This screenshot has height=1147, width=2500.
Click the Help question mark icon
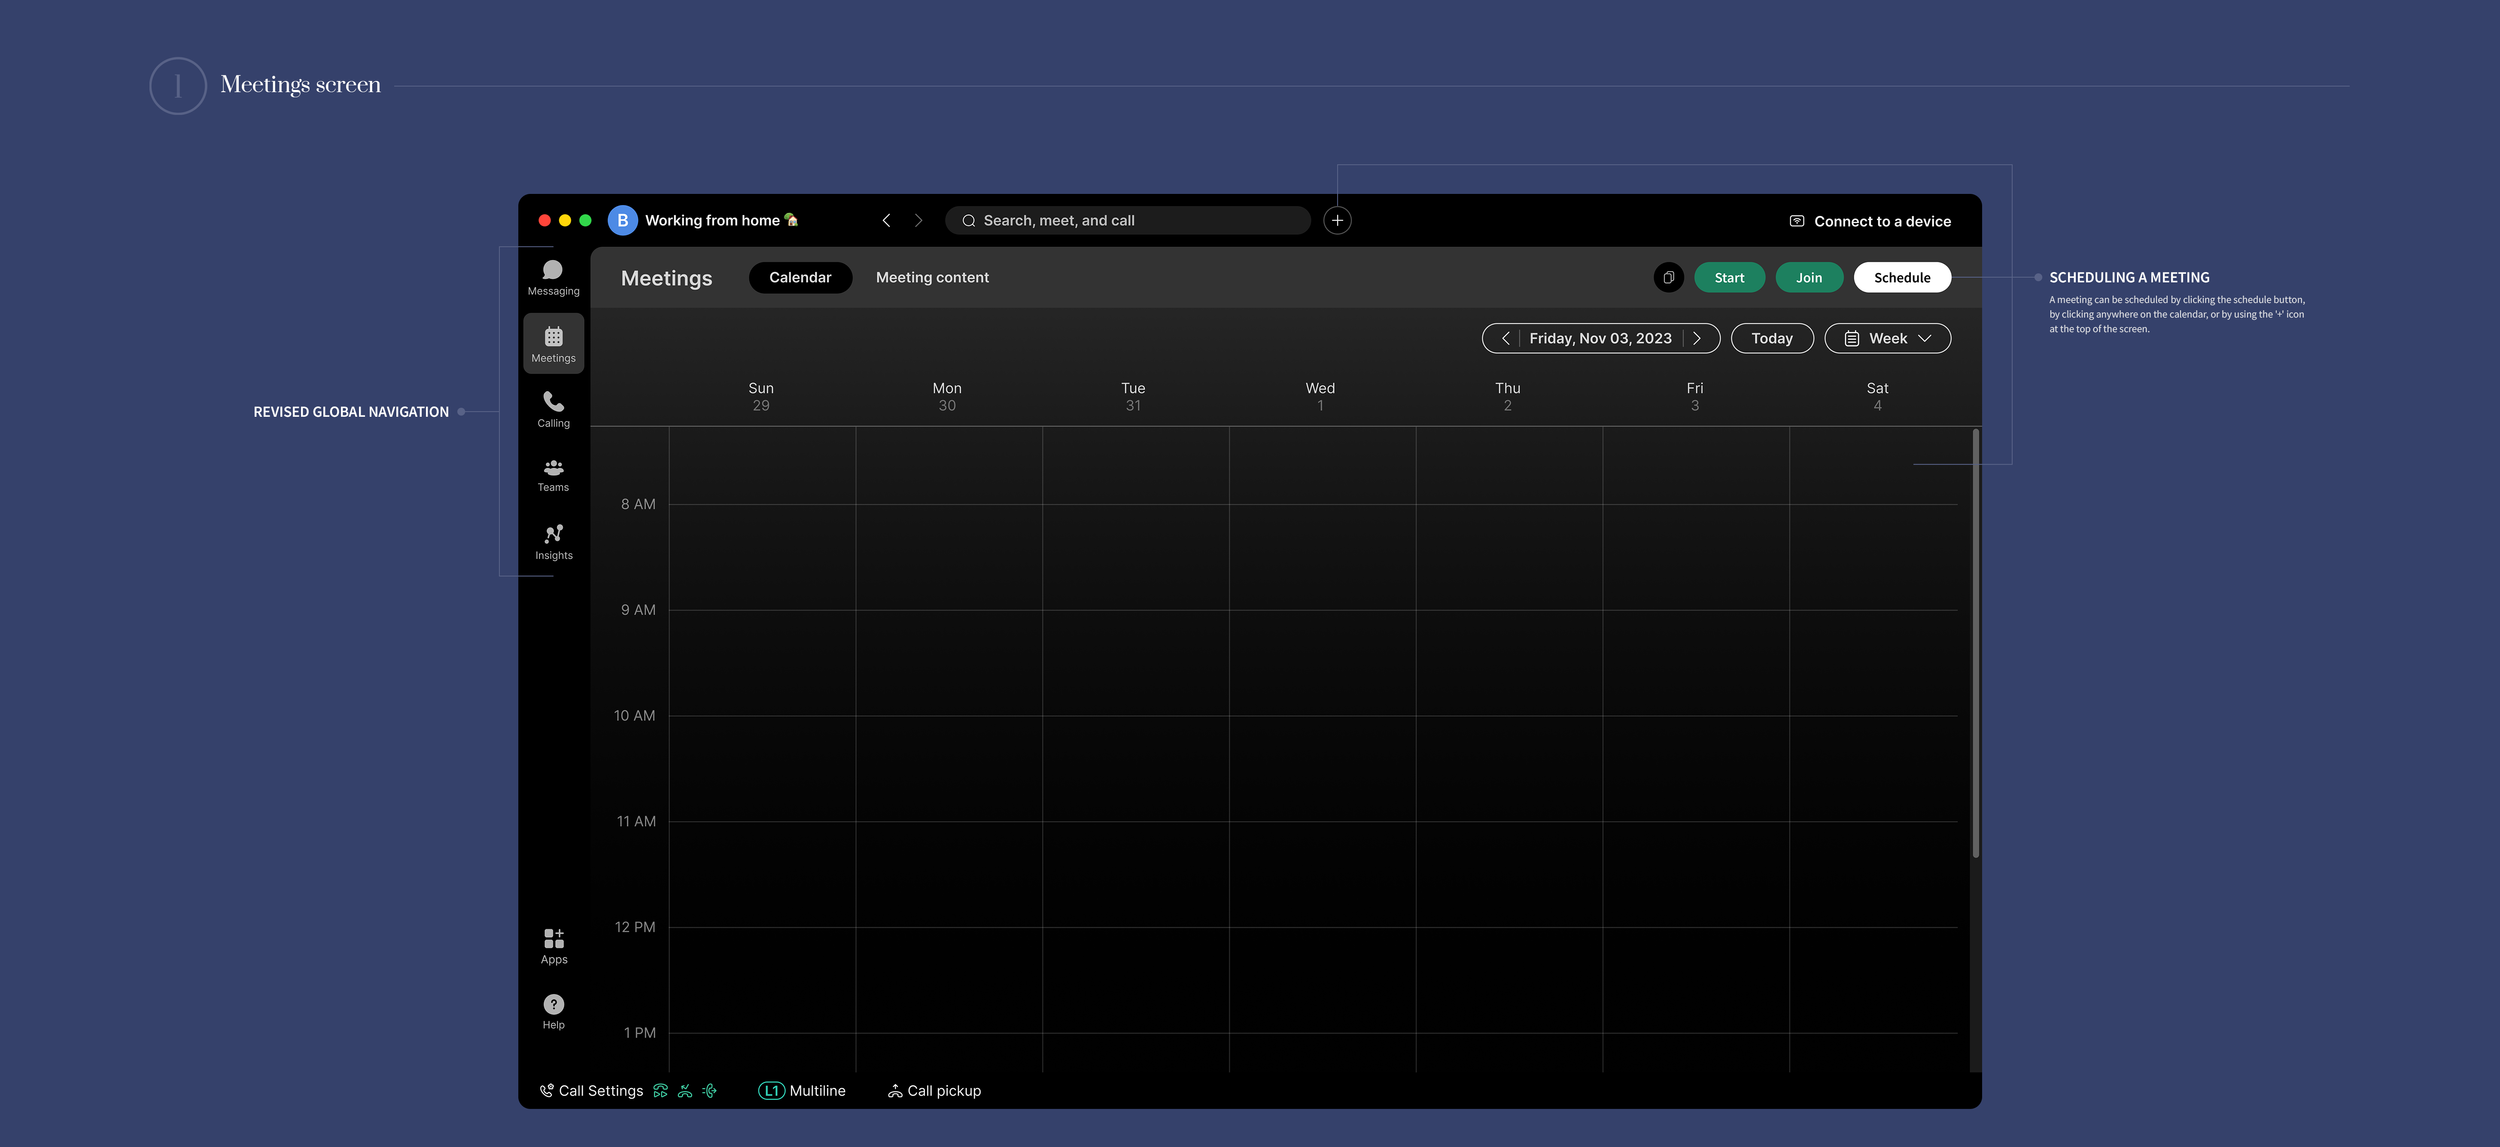point(553,1004)
